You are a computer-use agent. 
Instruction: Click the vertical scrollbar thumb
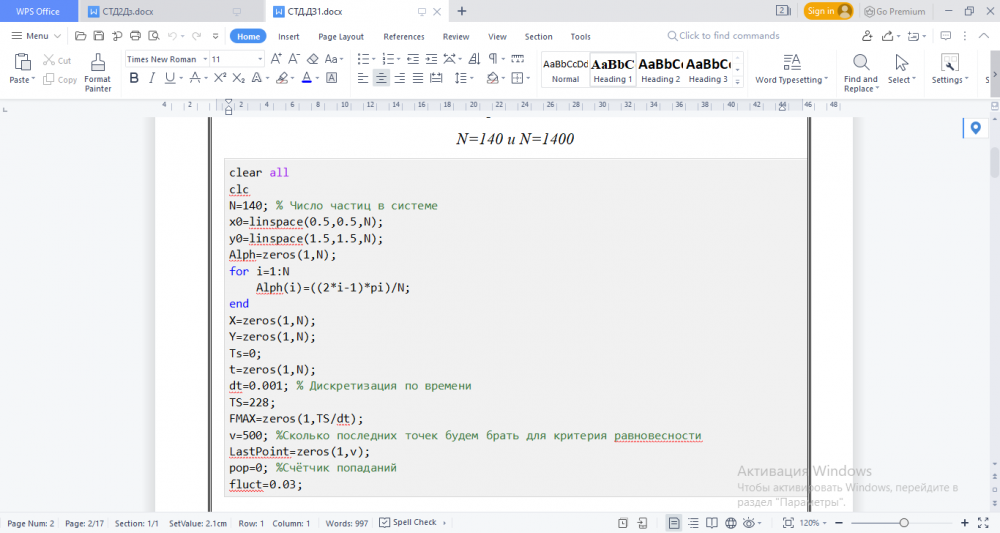[994, 163]
